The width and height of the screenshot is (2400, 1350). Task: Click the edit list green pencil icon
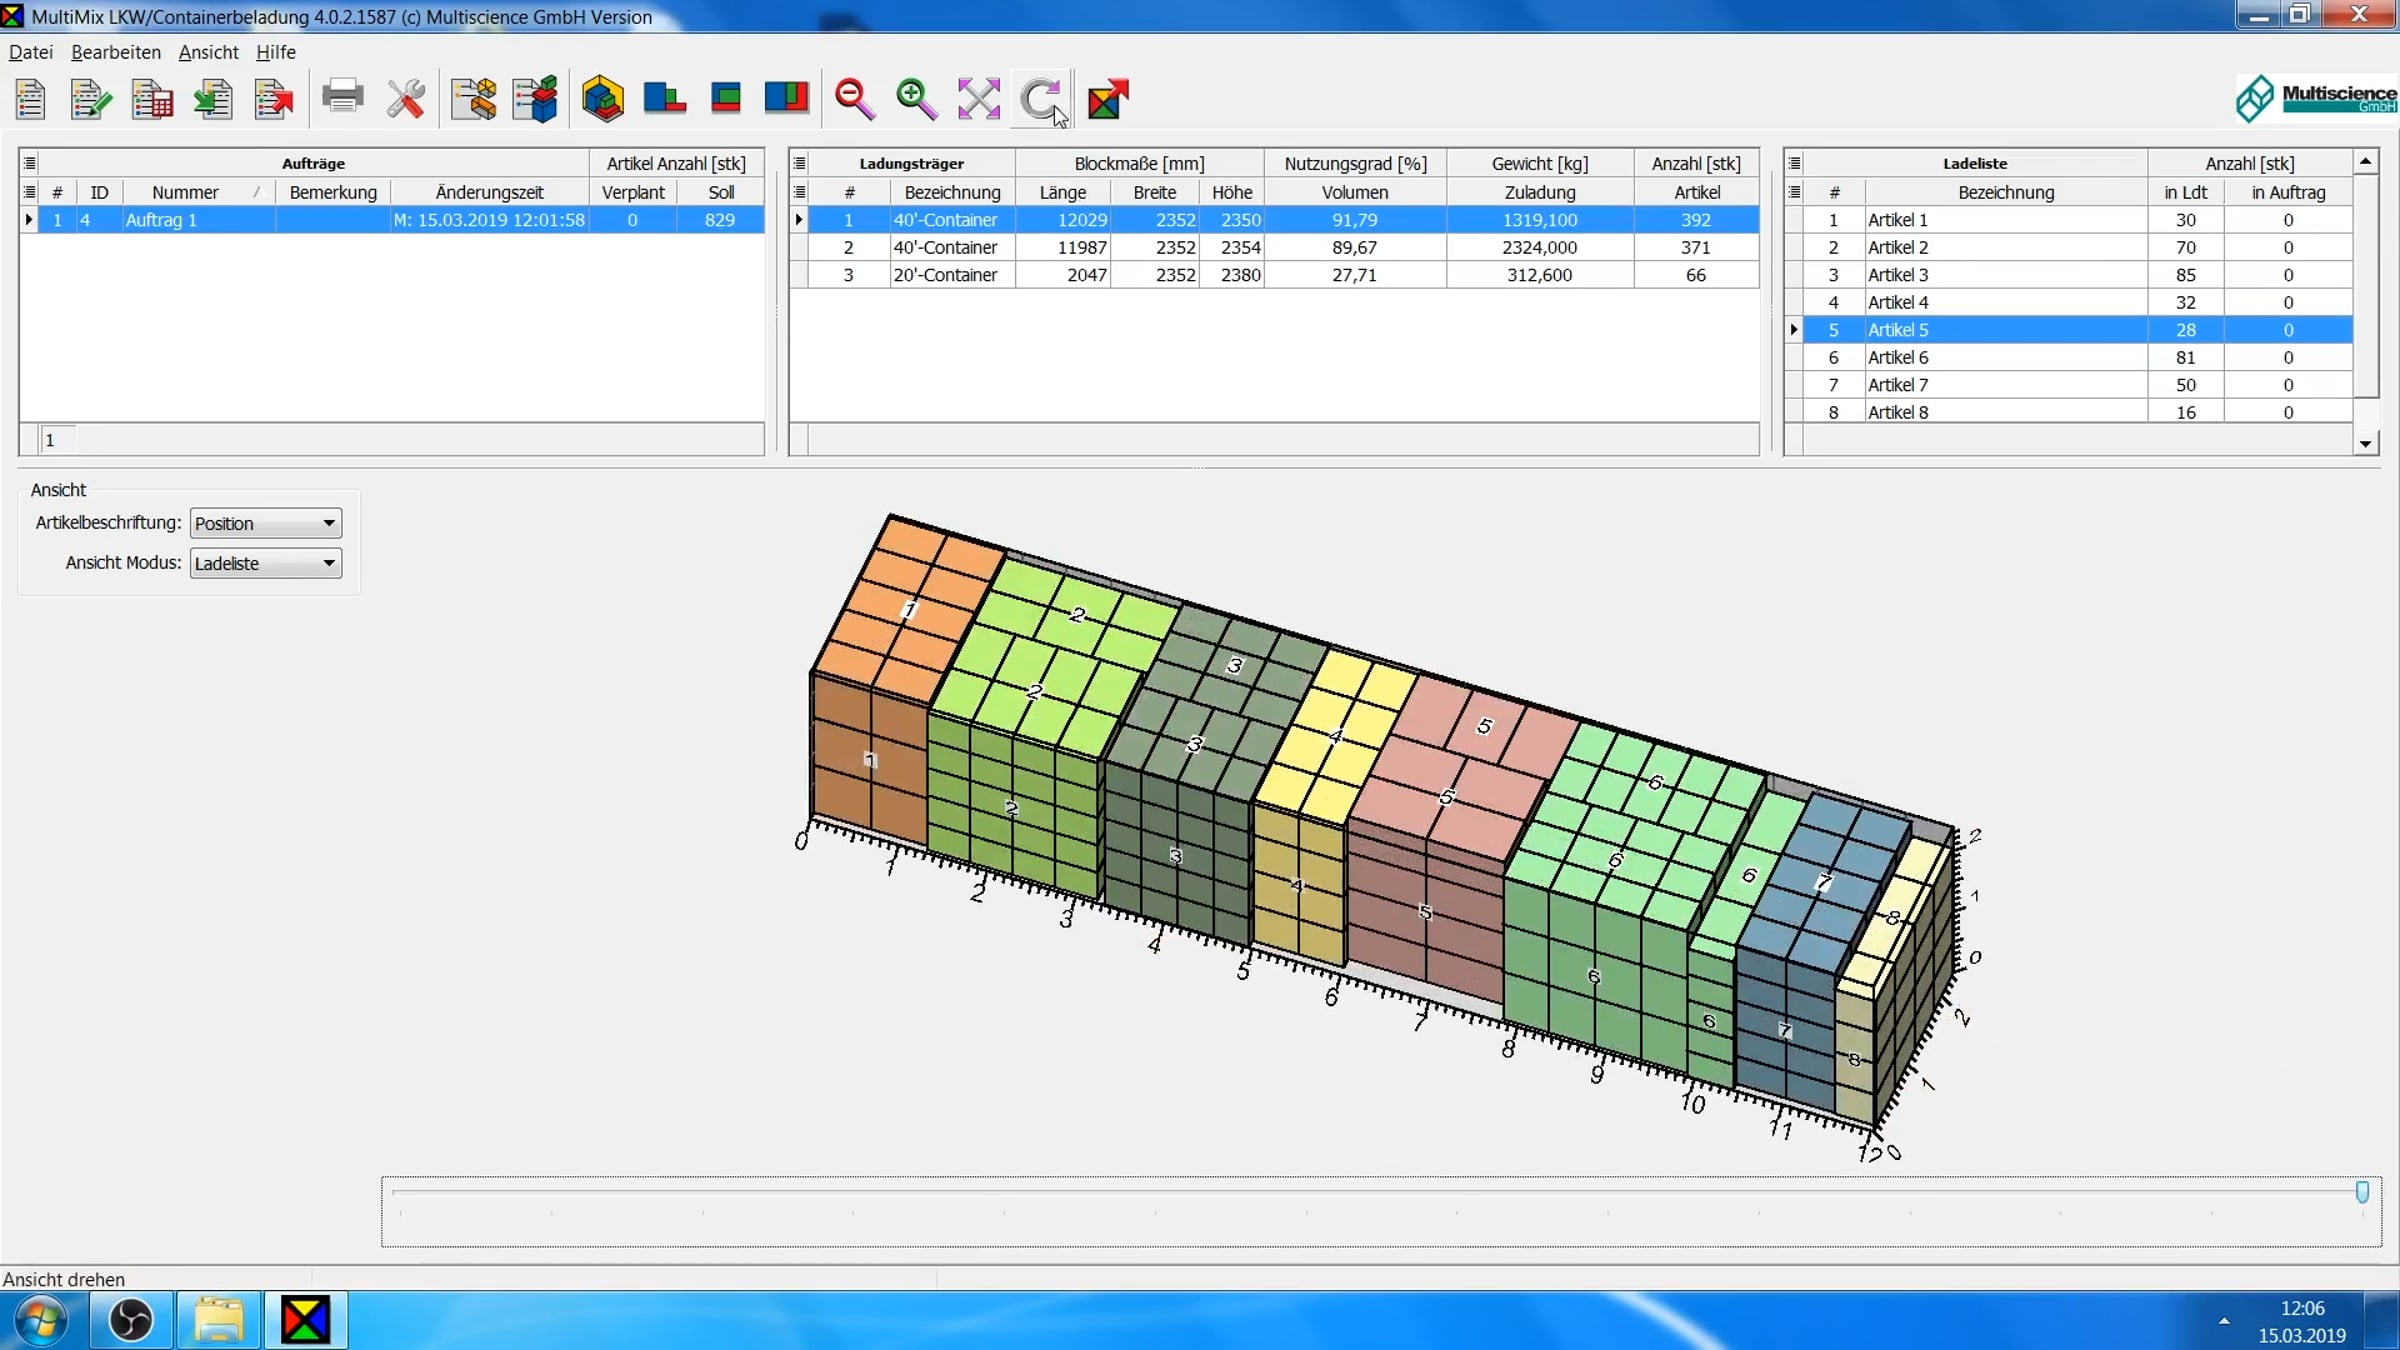pos(91,98)
